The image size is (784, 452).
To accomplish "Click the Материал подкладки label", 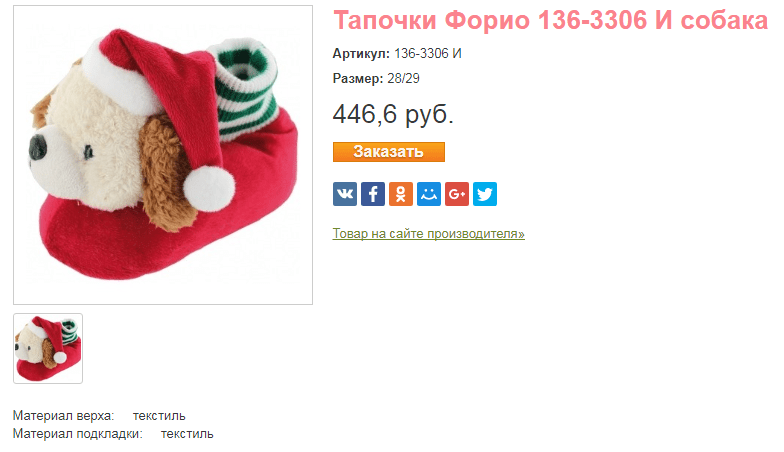I will [78, 434].
